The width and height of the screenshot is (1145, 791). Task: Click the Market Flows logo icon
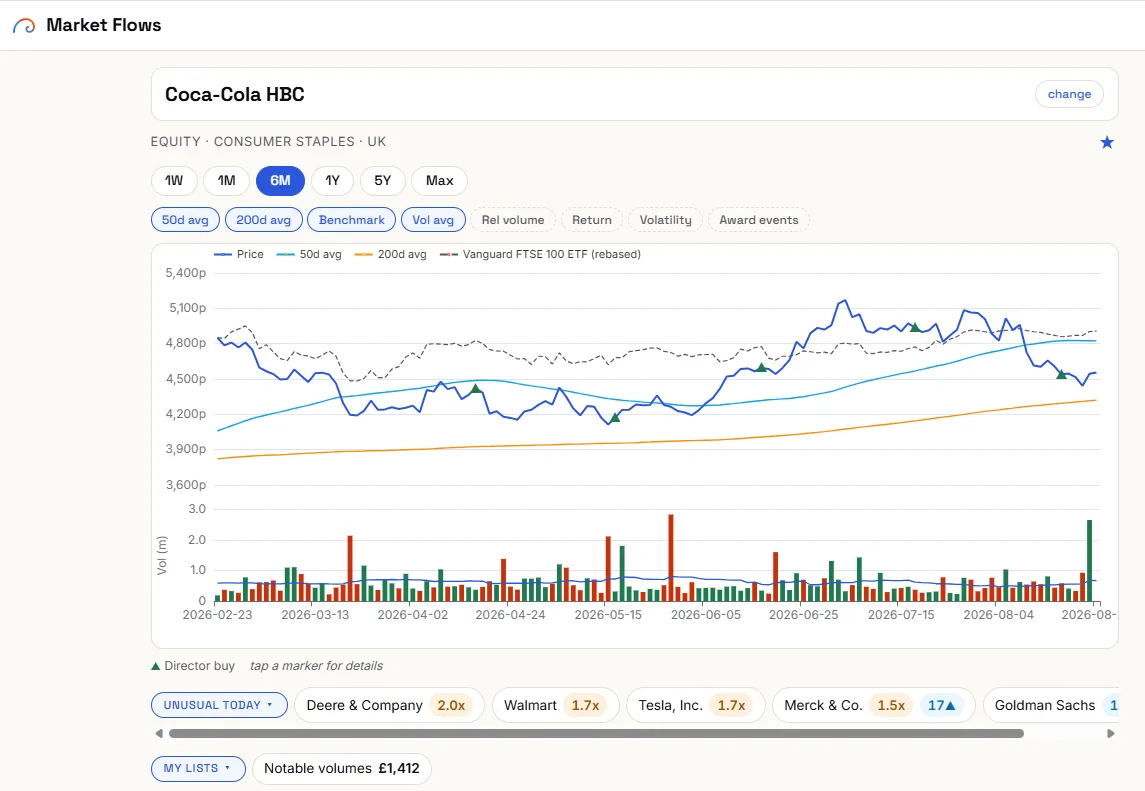click(24, 26)
